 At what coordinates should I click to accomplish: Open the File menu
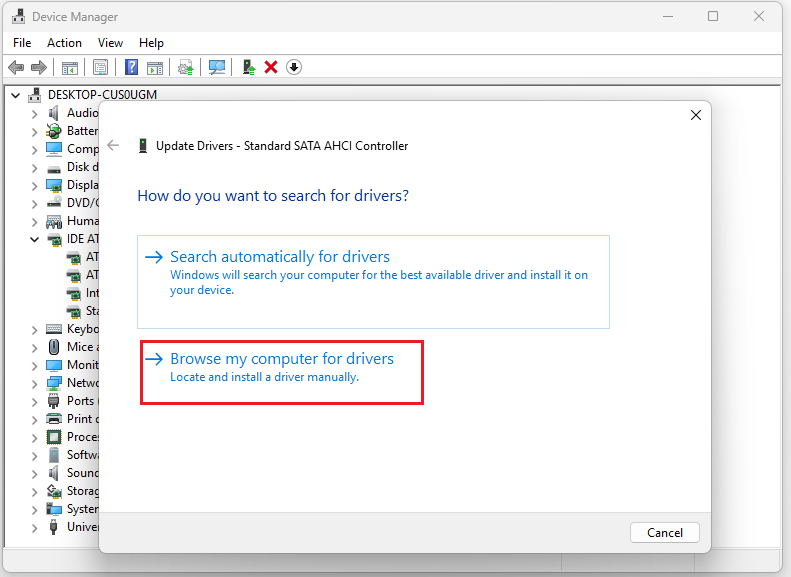coord(22,43)
